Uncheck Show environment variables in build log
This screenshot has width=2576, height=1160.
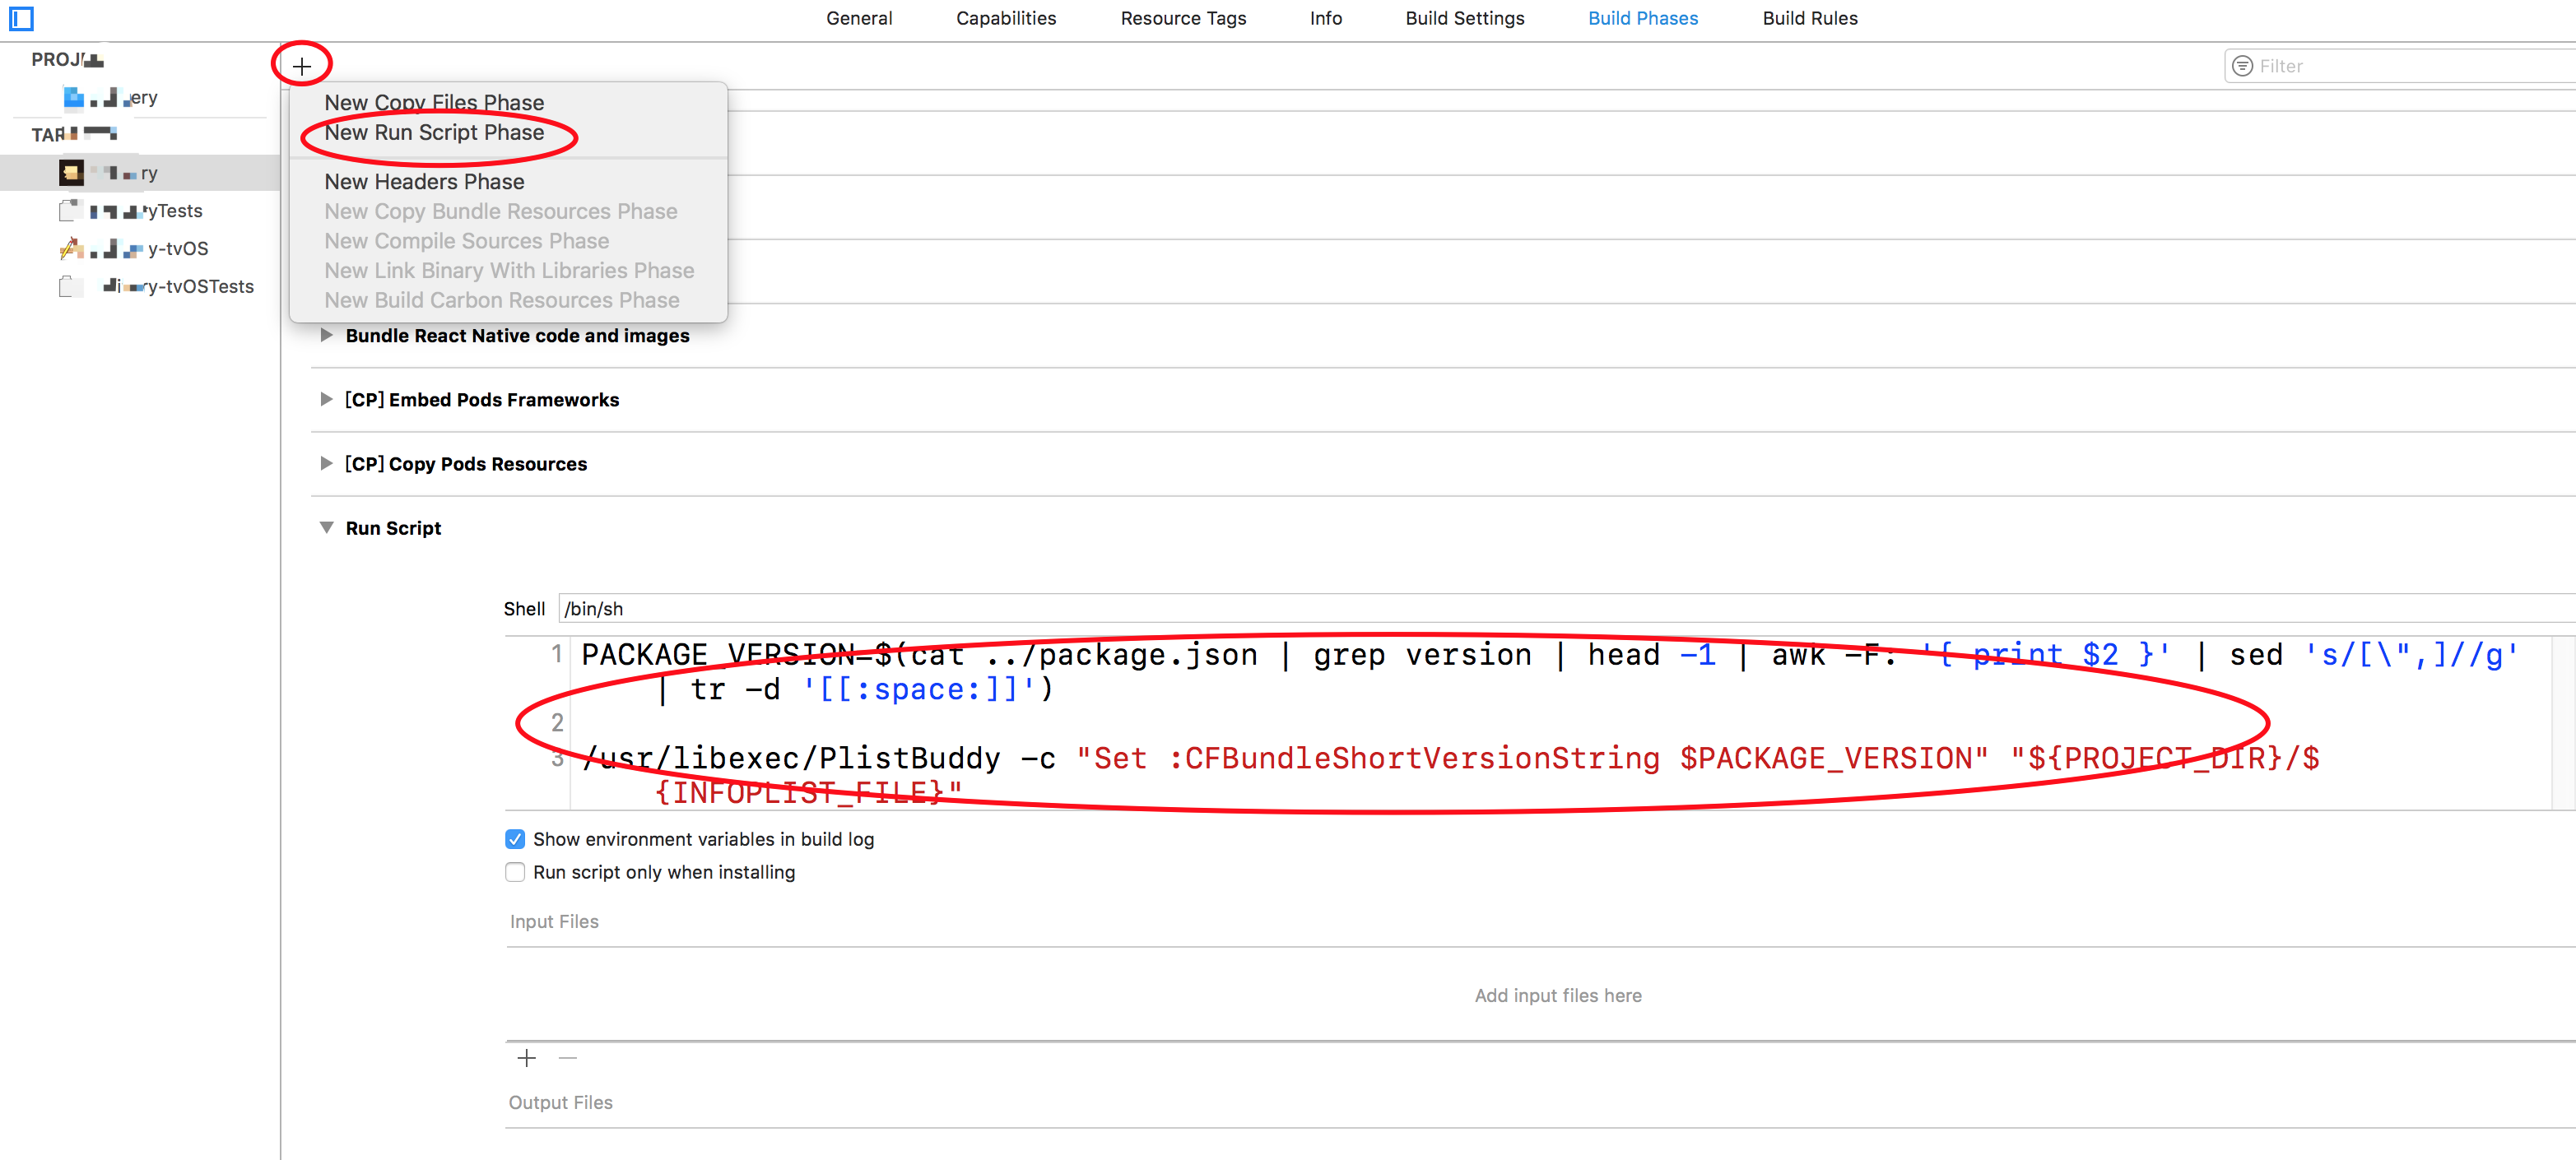point(515,839)
